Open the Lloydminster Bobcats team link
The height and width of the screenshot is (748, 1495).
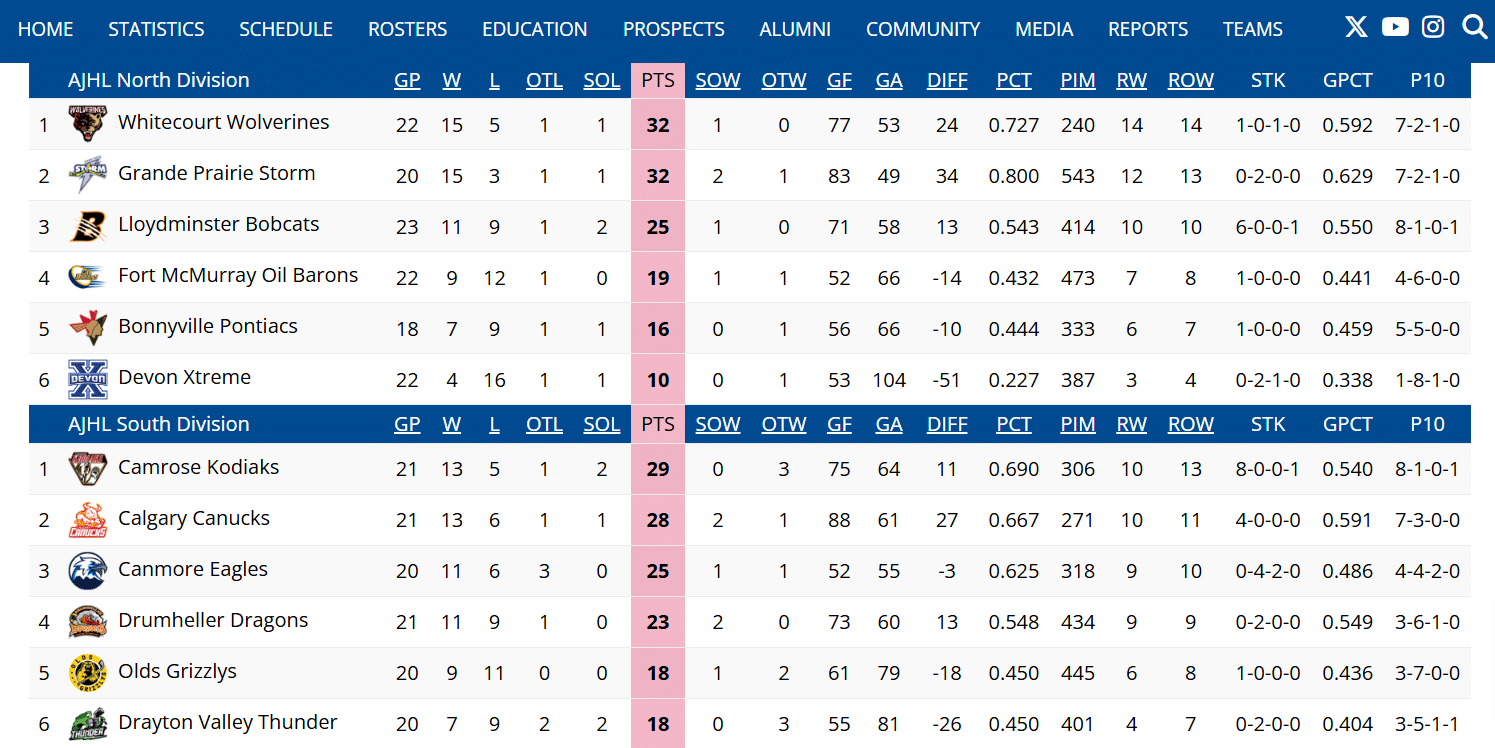pyautogui.click(x=219, y=224)
